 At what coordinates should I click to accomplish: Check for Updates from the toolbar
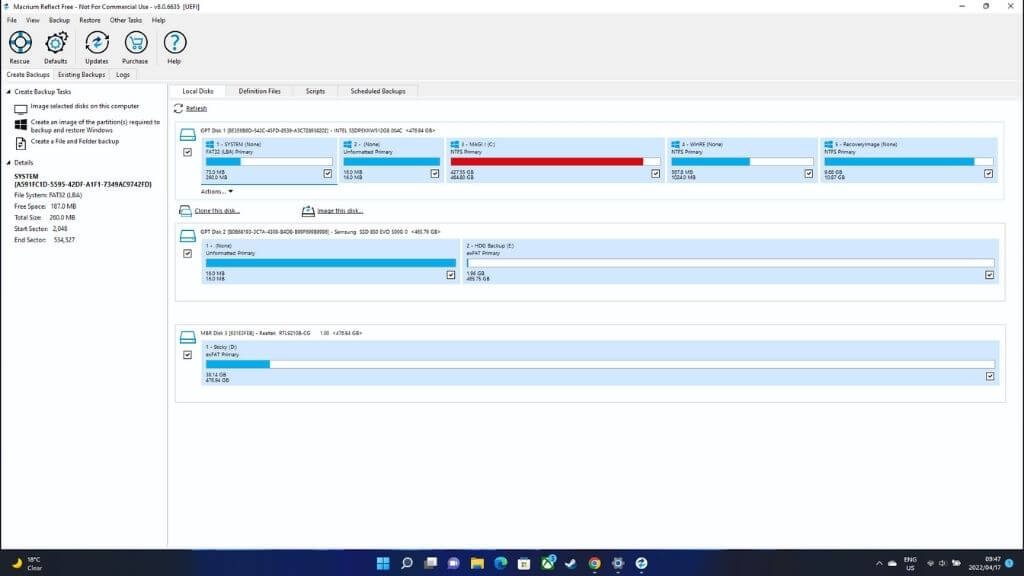[x=97, y=43]
